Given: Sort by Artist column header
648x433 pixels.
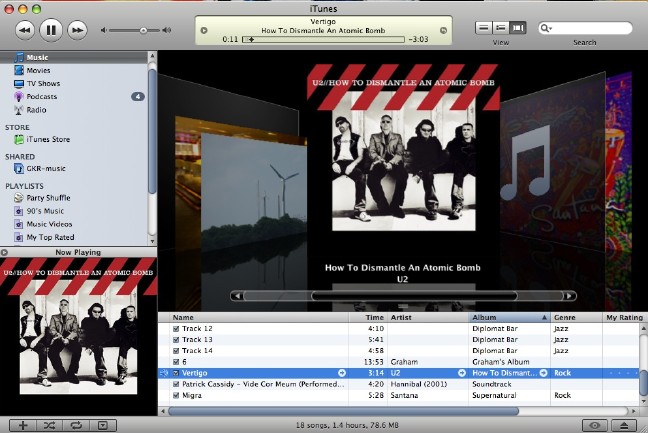Looking at the screenshot, I should point(428,317).
